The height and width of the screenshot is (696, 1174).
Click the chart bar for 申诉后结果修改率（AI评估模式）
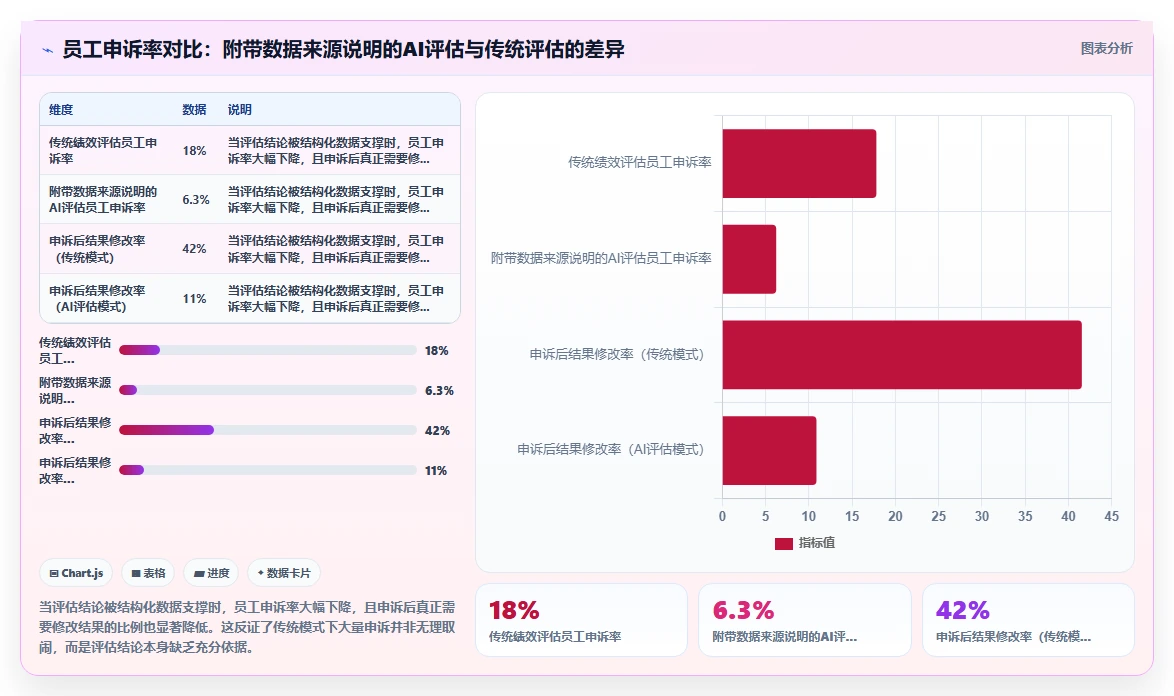coord(769,451)
